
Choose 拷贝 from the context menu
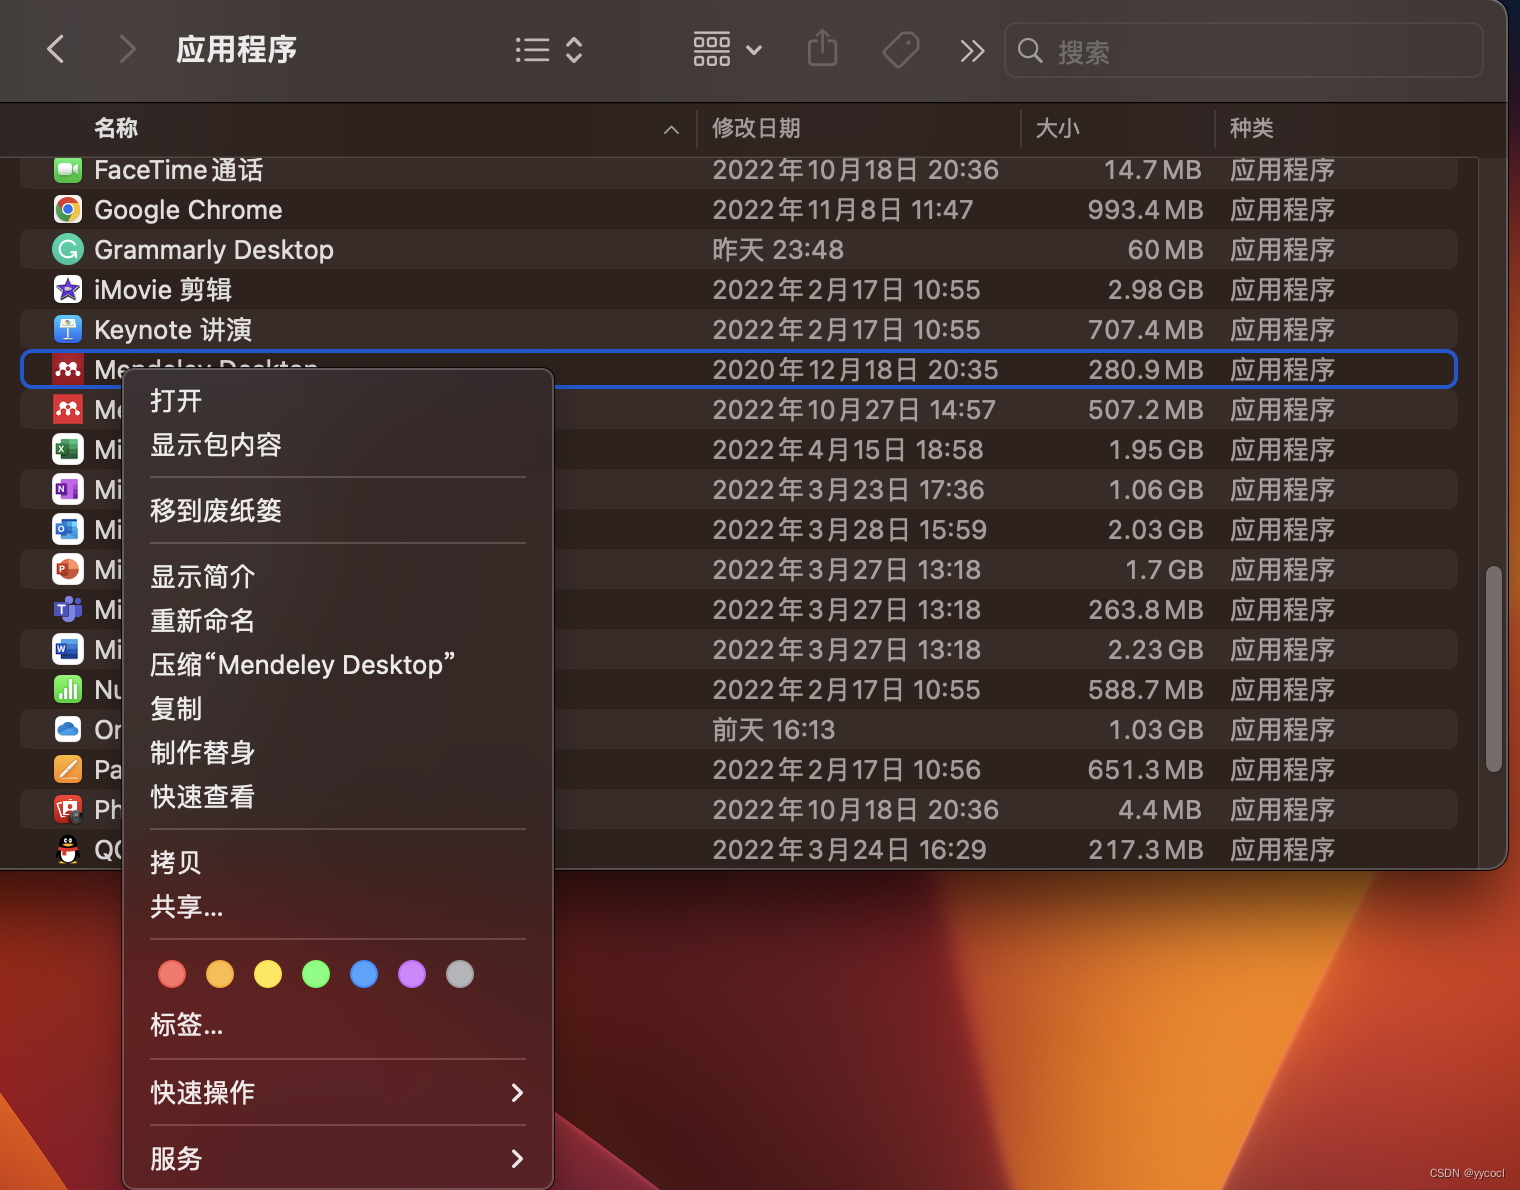pyautogui.click(x=338, y=863)
